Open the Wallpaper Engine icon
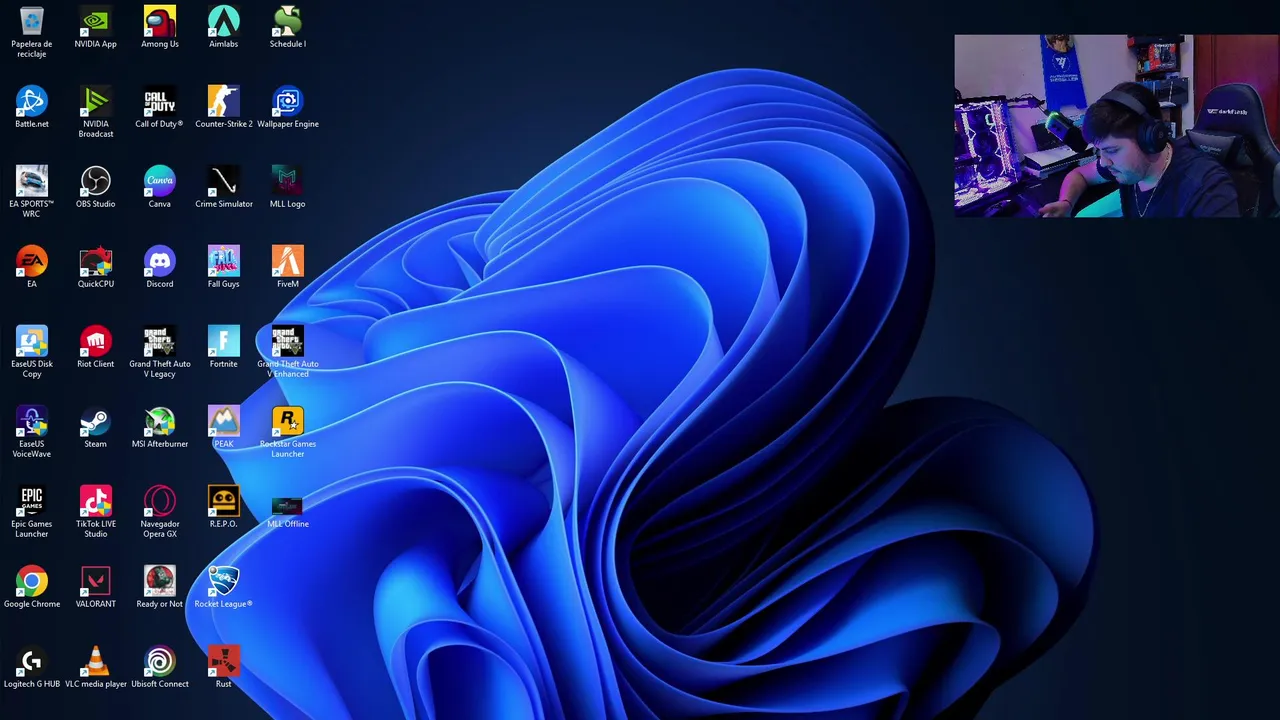1280x720 pixels. (x=287, y=101)
